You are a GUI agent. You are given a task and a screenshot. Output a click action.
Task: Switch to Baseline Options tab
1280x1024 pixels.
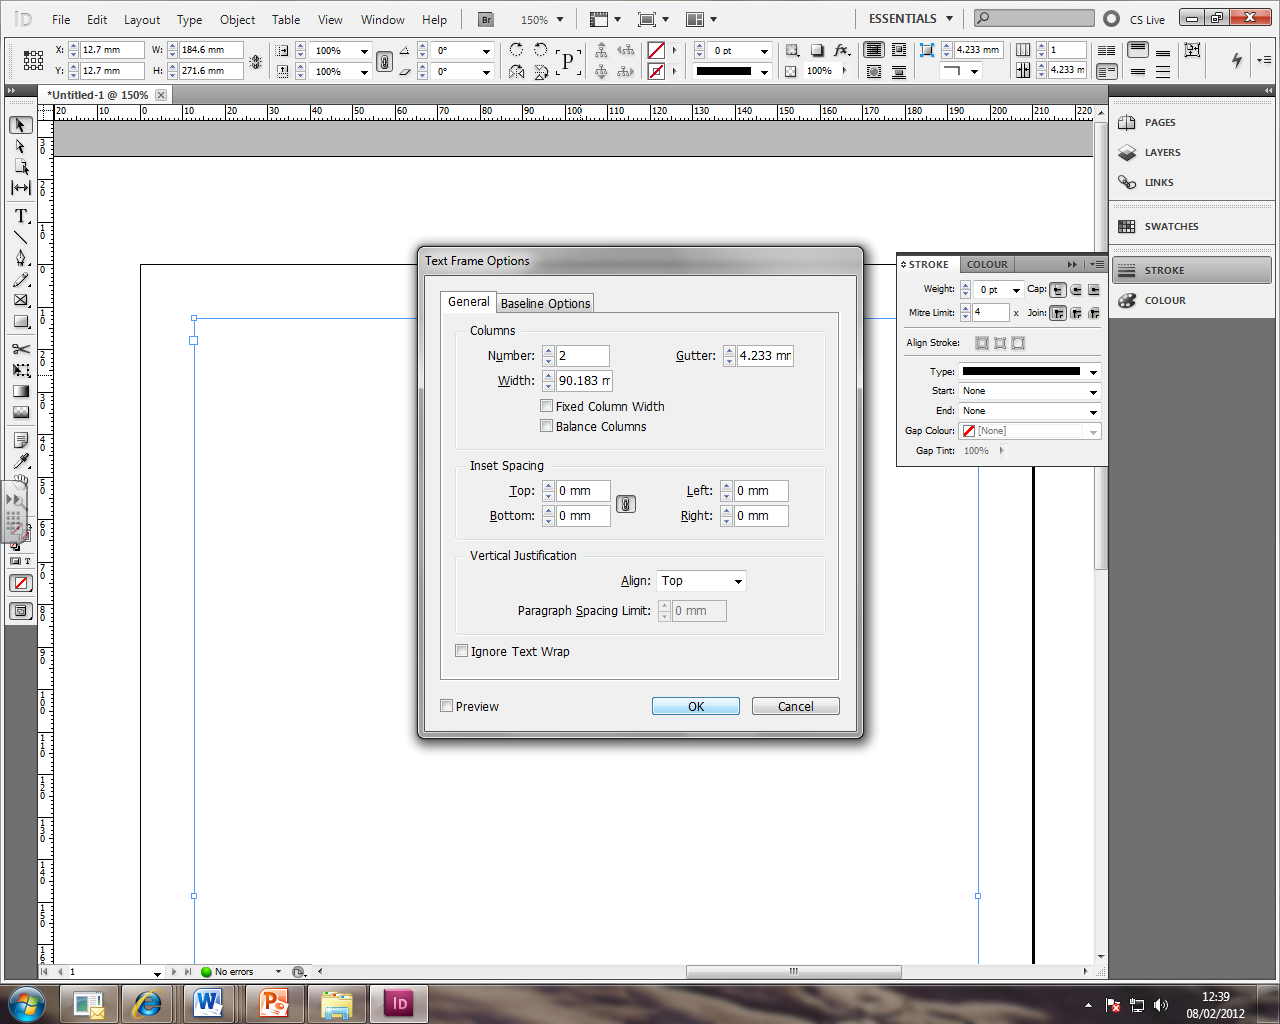[x=546, y=303]
